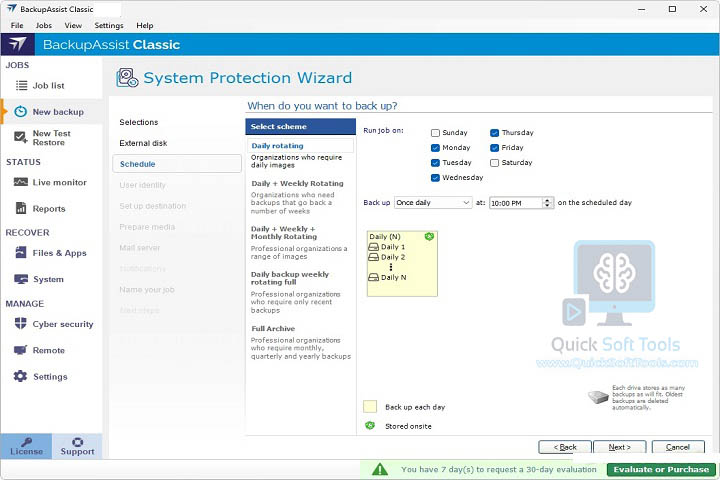The width and height of the screenshot is (720, 480).
Task: Uncheck the Tuesday checkbox
Action: coord(435,163)
